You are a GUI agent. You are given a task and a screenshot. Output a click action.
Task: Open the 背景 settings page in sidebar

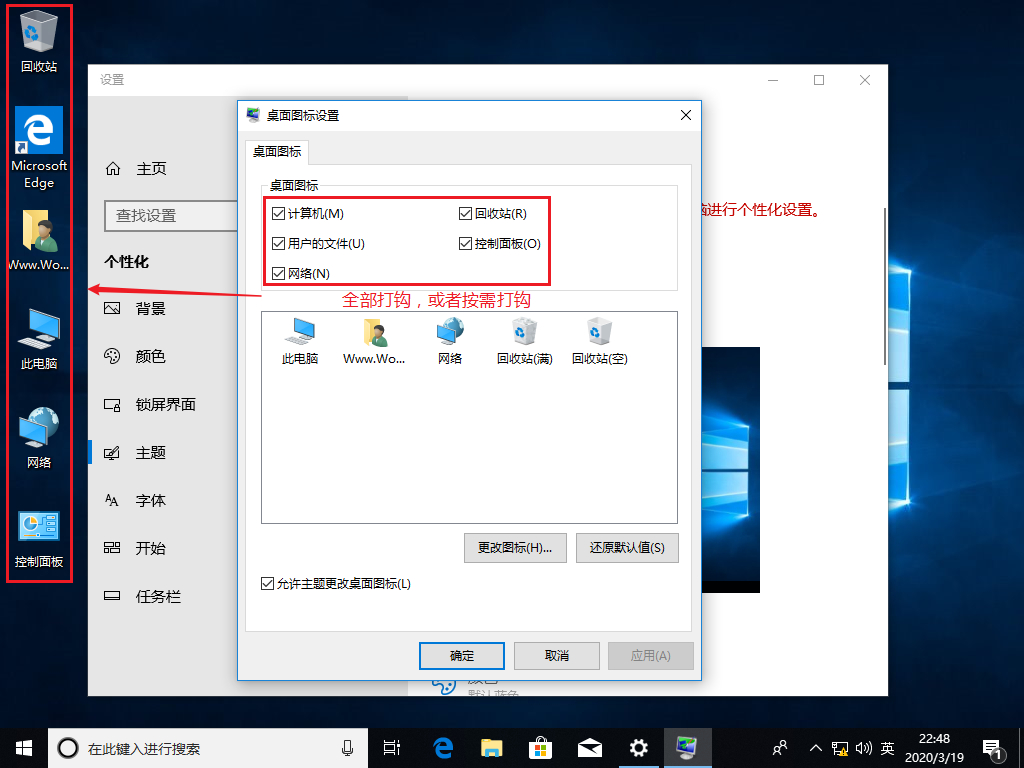[x=150, y=308]
